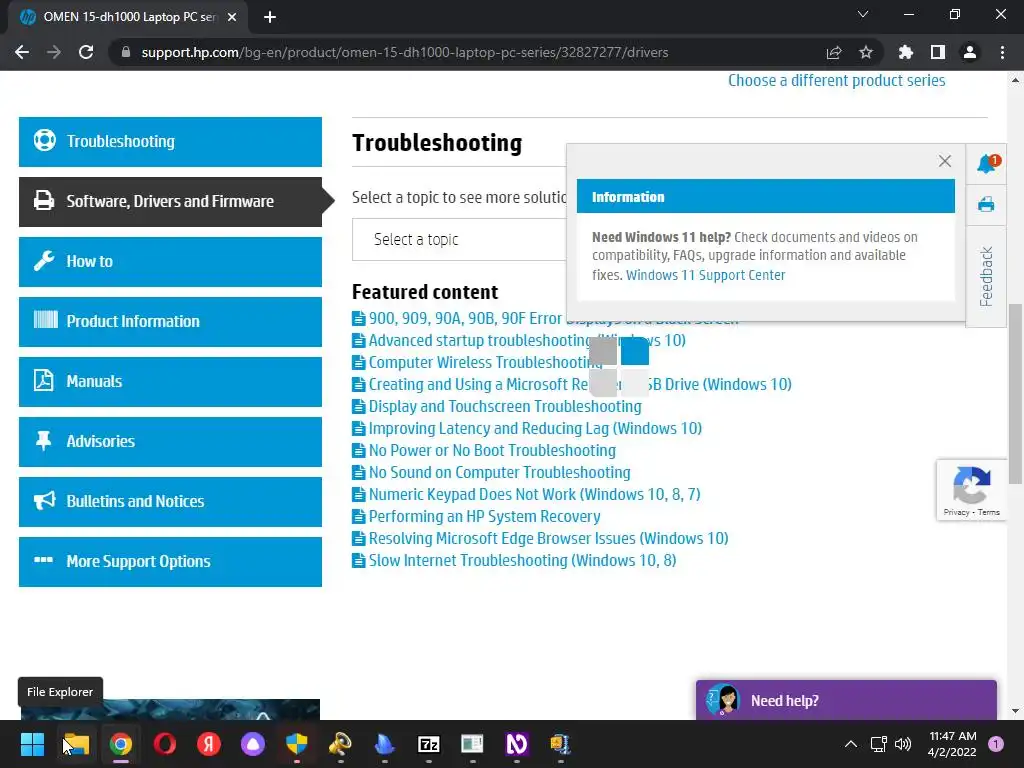Click the browser forward arrow

click(54, 52)
